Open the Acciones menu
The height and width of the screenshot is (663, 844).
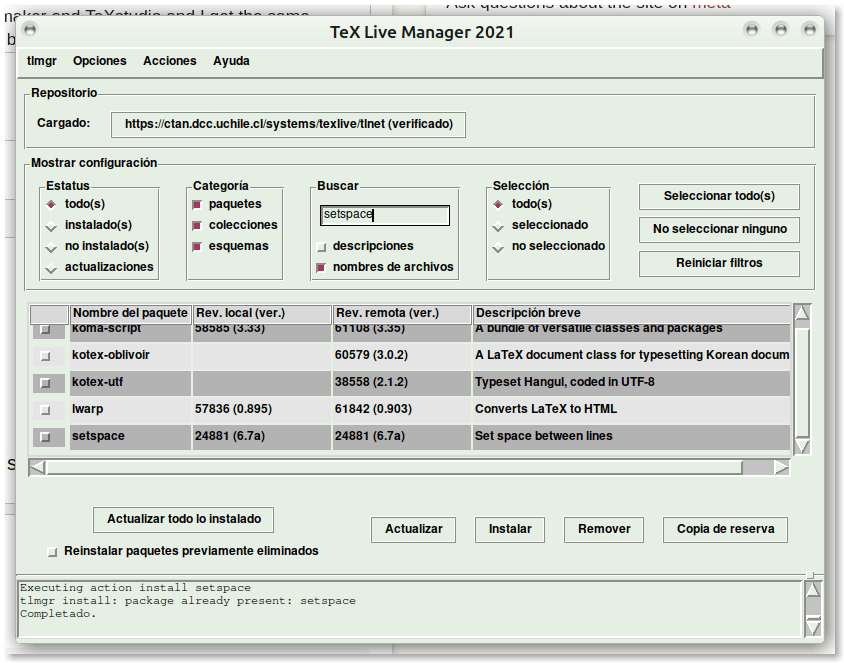169,61
